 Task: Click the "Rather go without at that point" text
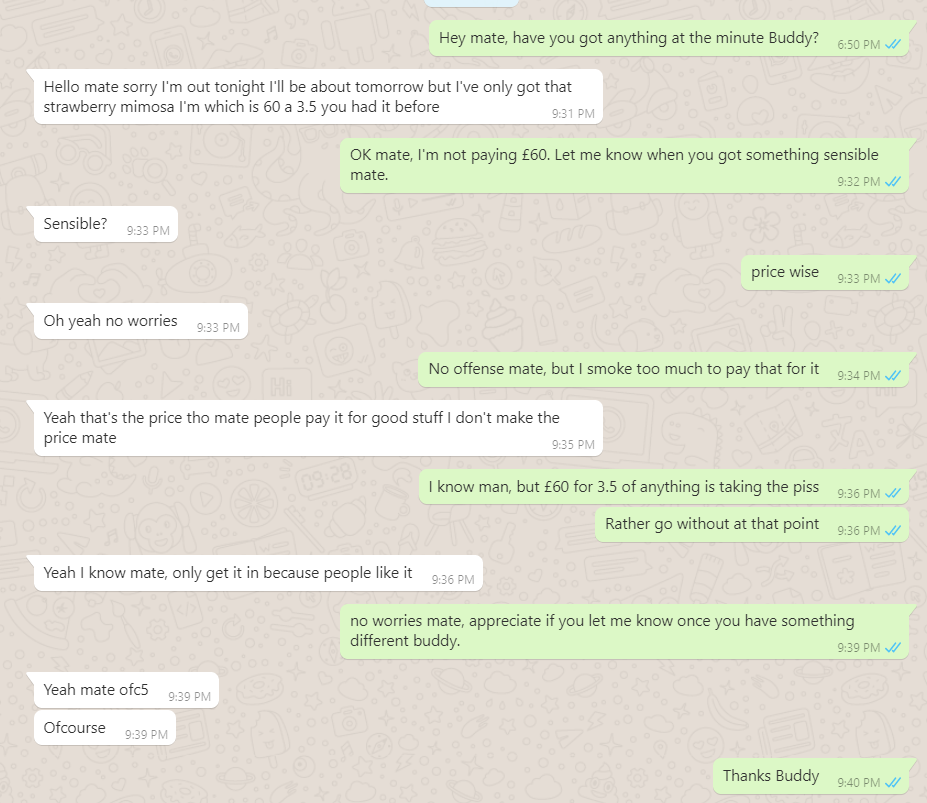712,524
